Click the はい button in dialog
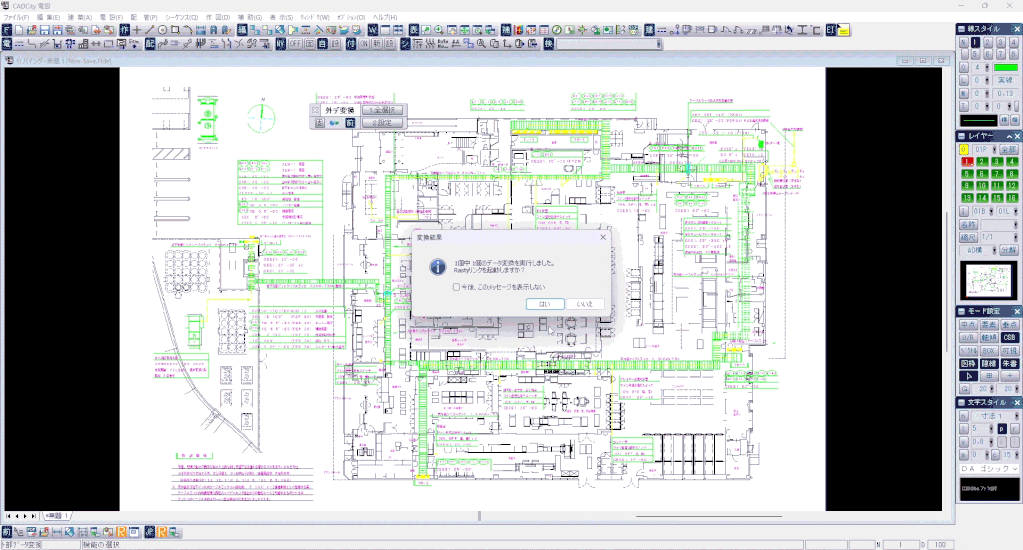 click(545, 304)
